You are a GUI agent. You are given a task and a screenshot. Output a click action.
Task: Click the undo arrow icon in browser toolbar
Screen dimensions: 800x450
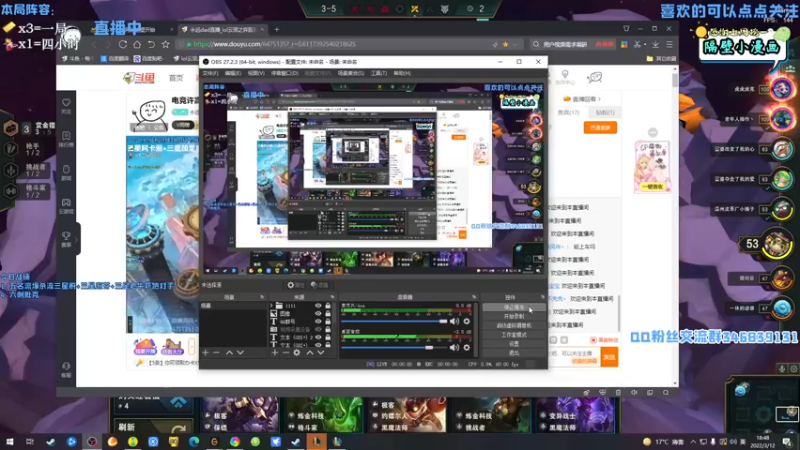(x=151, y=44)
